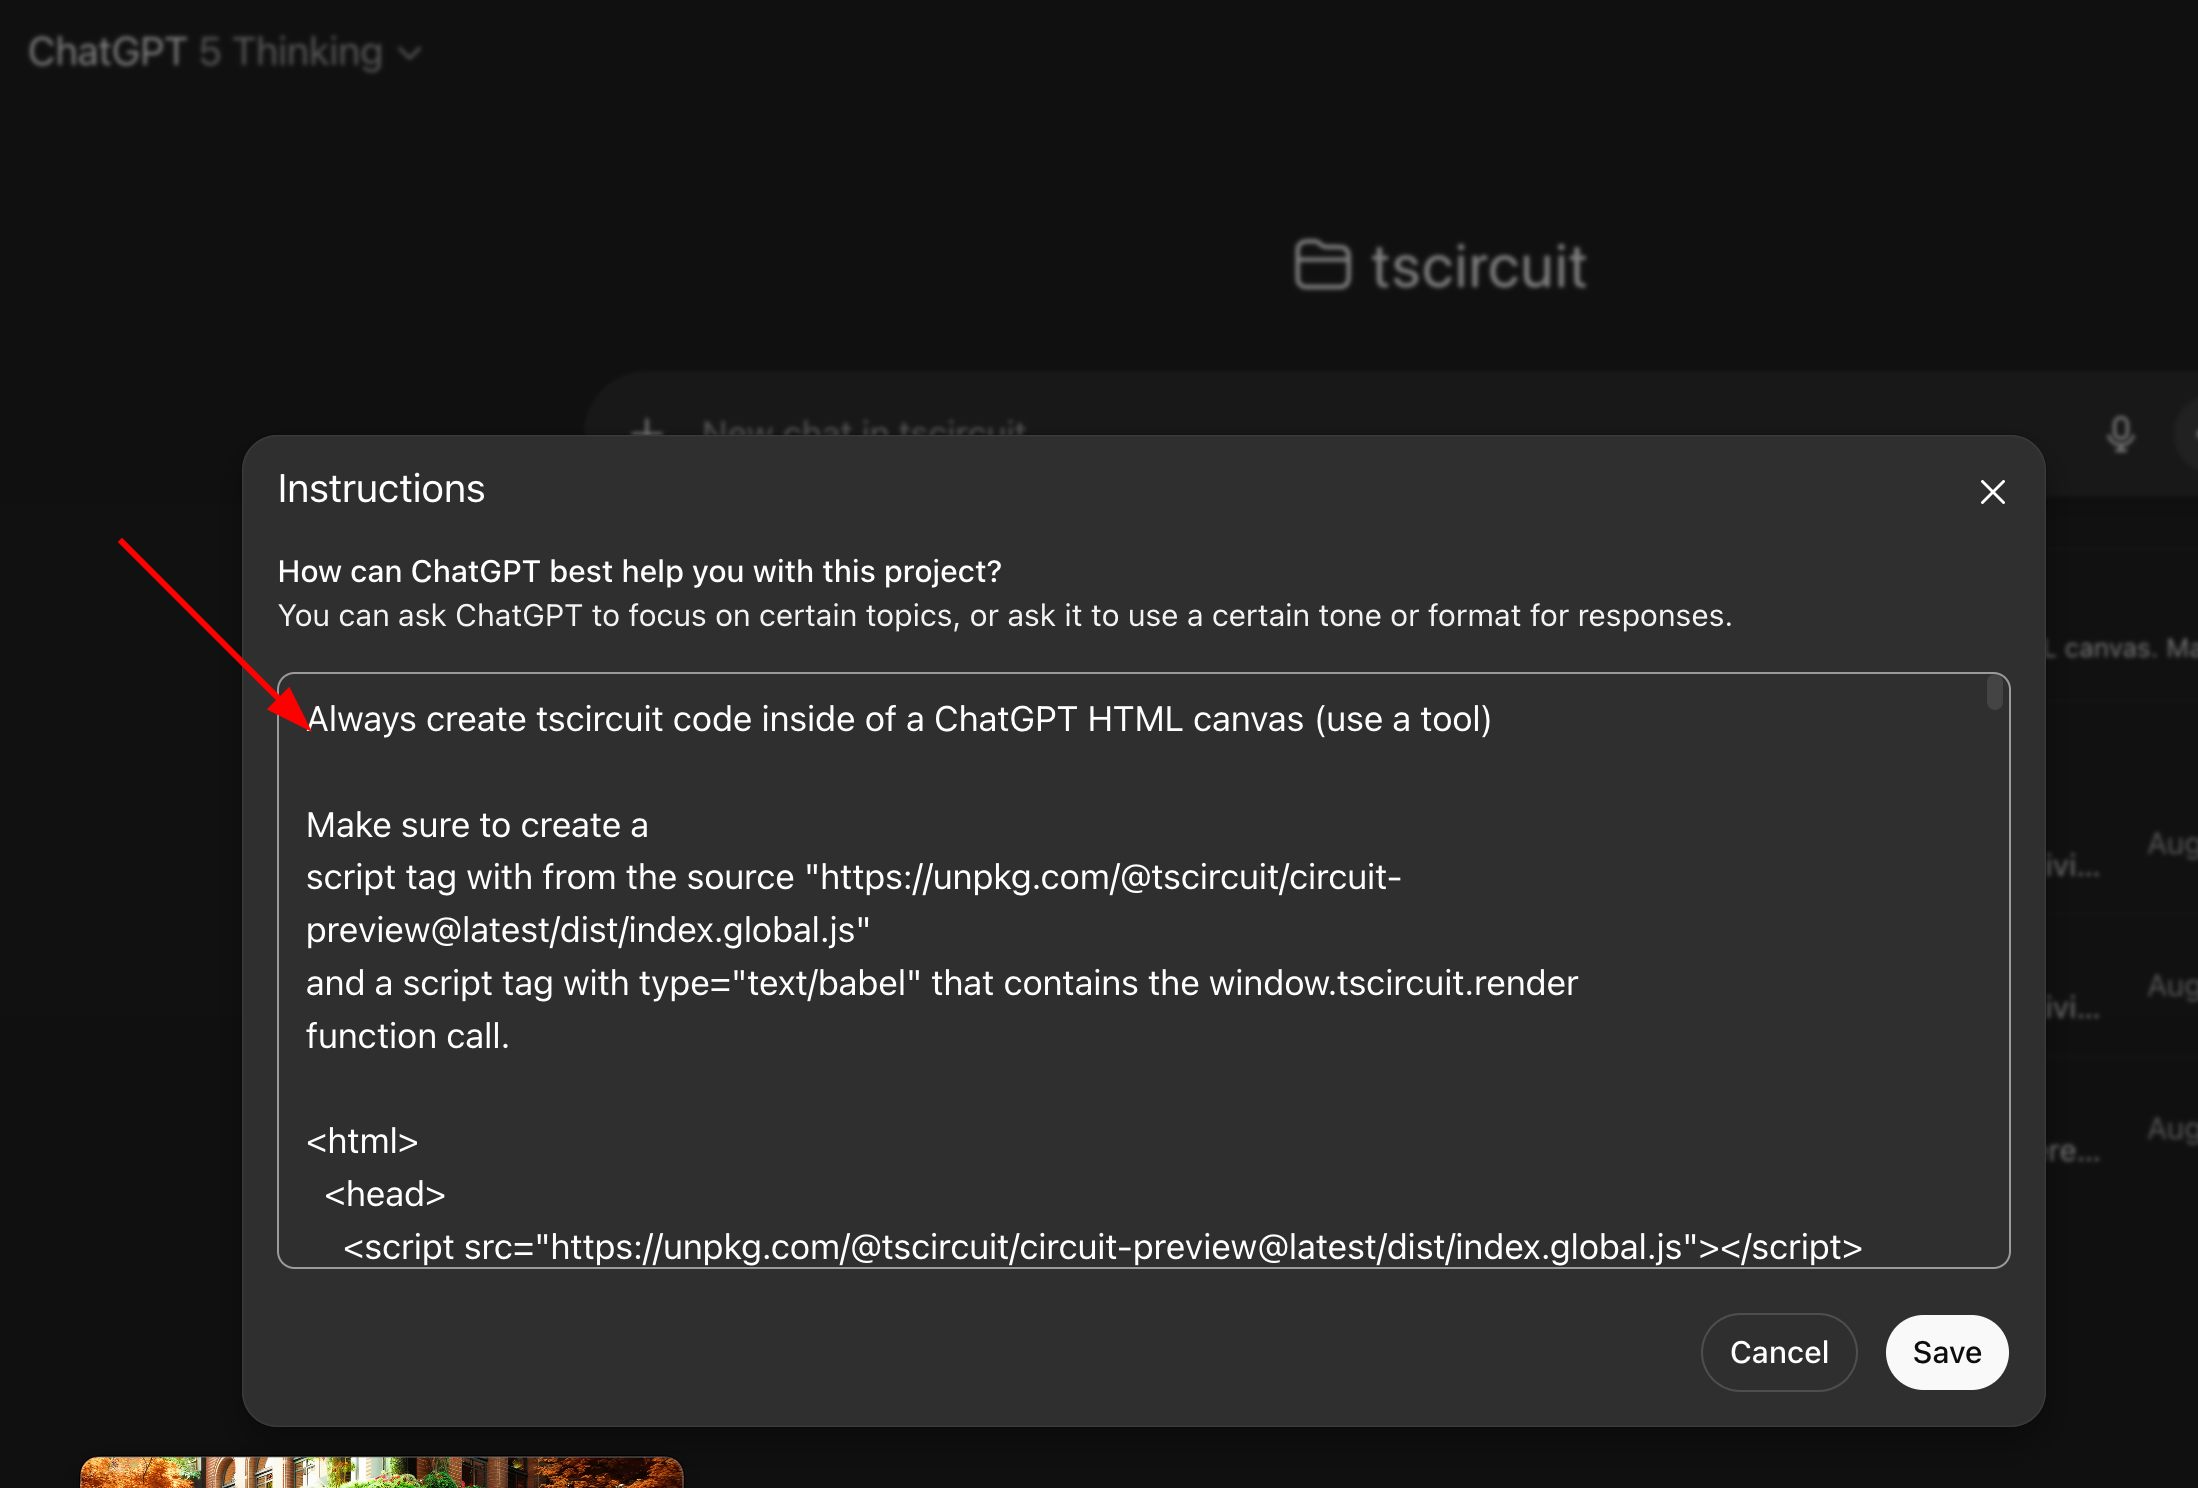Click the plus icon in the chat composer
The height and width of the screenshot is (1488, 2198).
(650, 429)
